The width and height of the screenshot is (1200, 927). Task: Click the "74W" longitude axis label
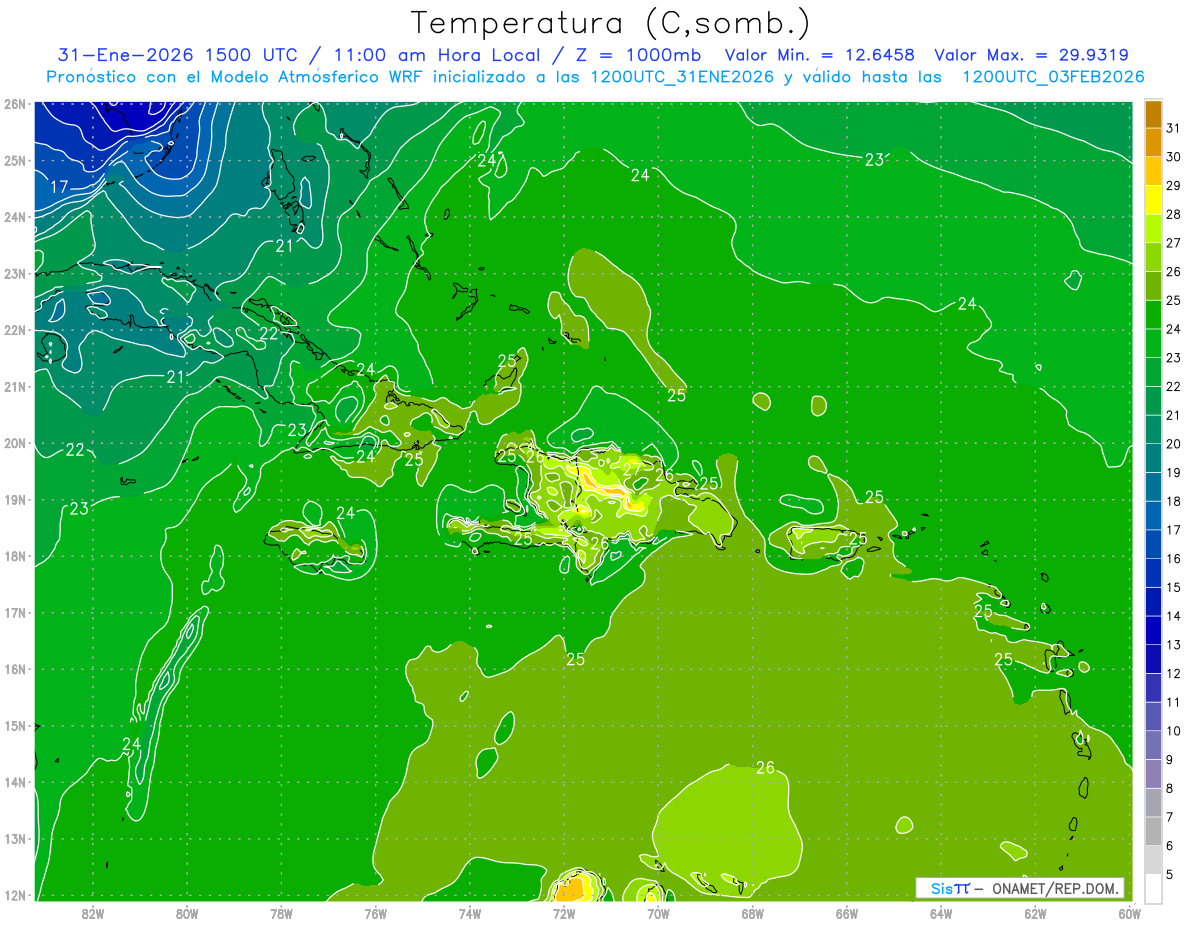(x=469, y=913)
